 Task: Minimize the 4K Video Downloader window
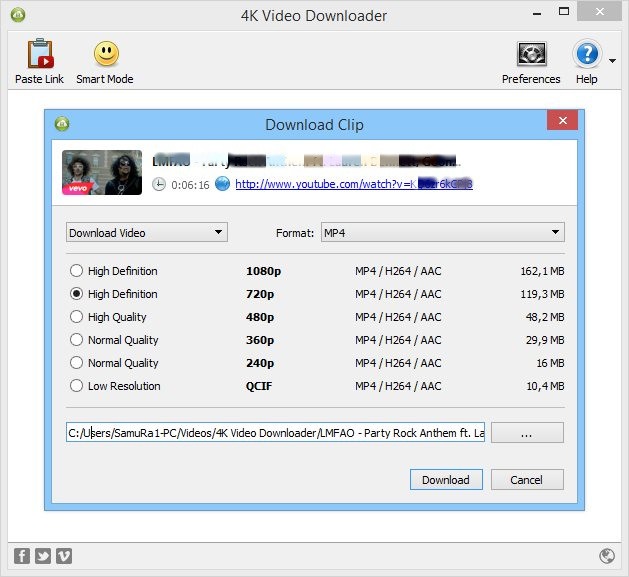(537, 14)
